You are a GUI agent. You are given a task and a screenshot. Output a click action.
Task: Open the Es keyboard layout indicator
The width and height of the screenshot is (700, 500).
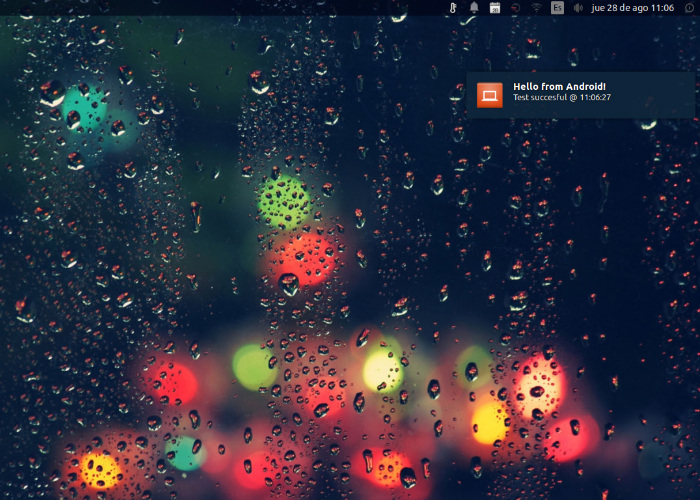[557, 8]
